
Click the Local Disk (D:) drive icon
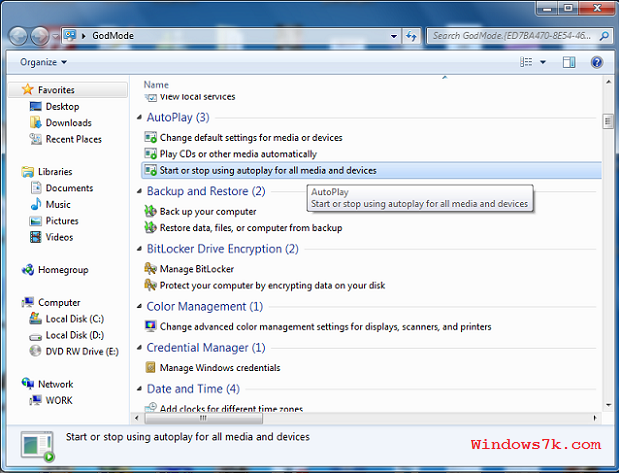point(36,336)
